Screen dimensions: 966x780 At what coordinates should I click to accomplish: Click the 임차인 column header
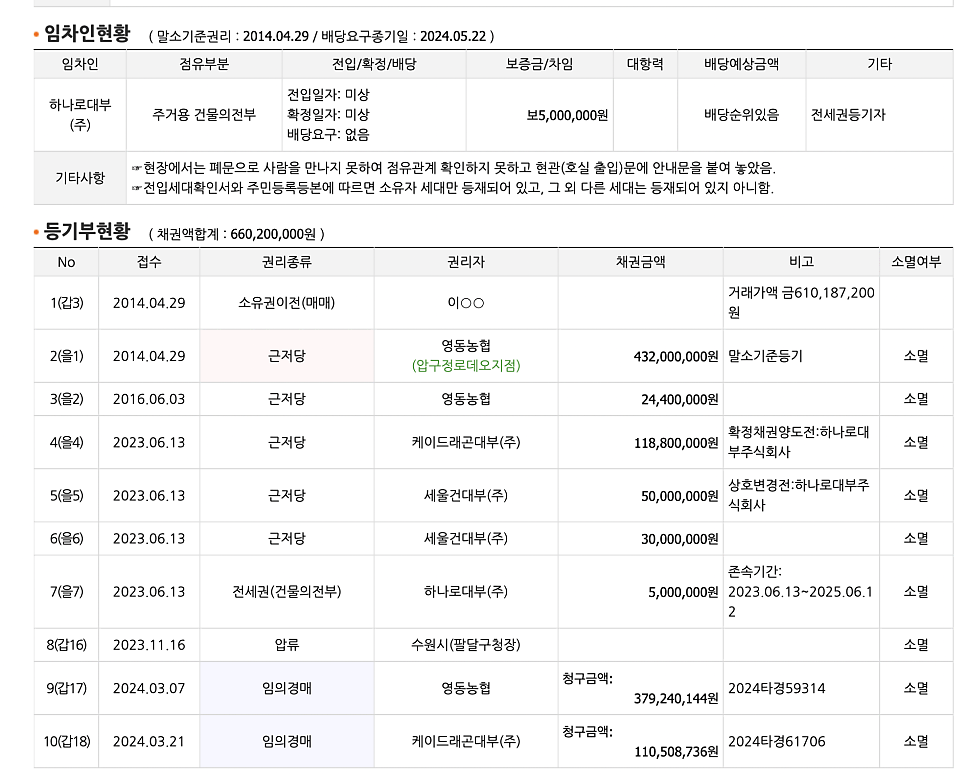click(x=80, y=64)
